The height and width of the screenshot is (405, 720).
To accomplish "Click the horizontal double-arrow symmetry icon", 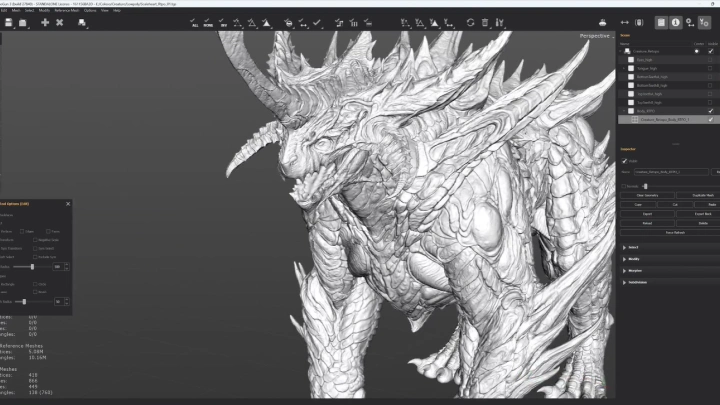I will click(x=624, y=22).
